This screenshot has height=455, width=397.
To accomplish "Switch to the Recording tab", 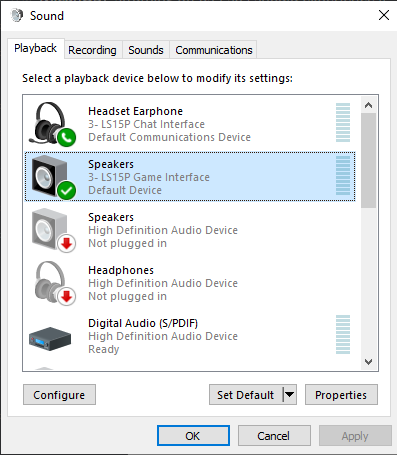I will (92, 50).
